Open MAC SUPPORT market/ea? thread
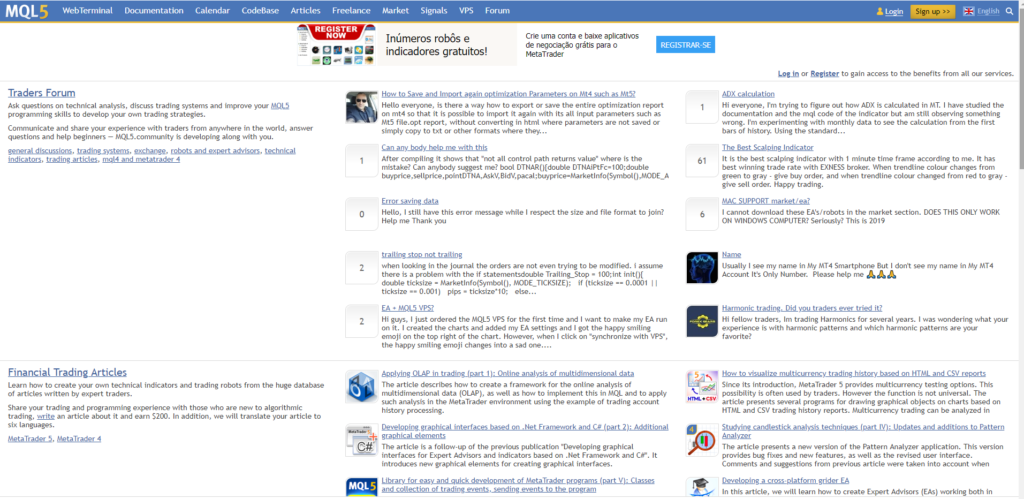The image size is (1024, 499). [765, 201]
